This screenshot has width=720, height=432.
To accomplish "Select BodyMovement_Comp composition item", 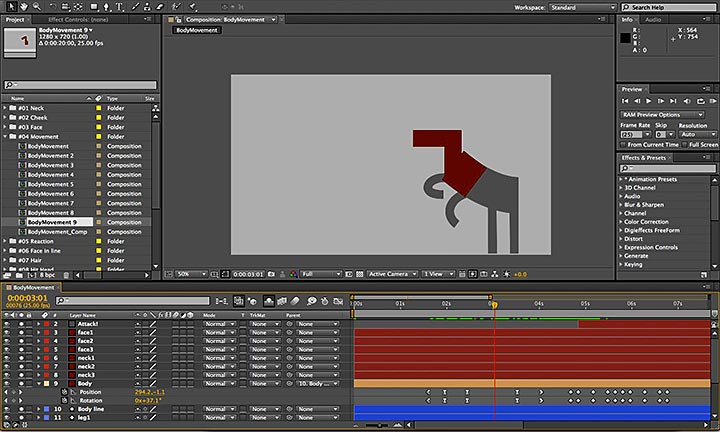I will [57, 232].
